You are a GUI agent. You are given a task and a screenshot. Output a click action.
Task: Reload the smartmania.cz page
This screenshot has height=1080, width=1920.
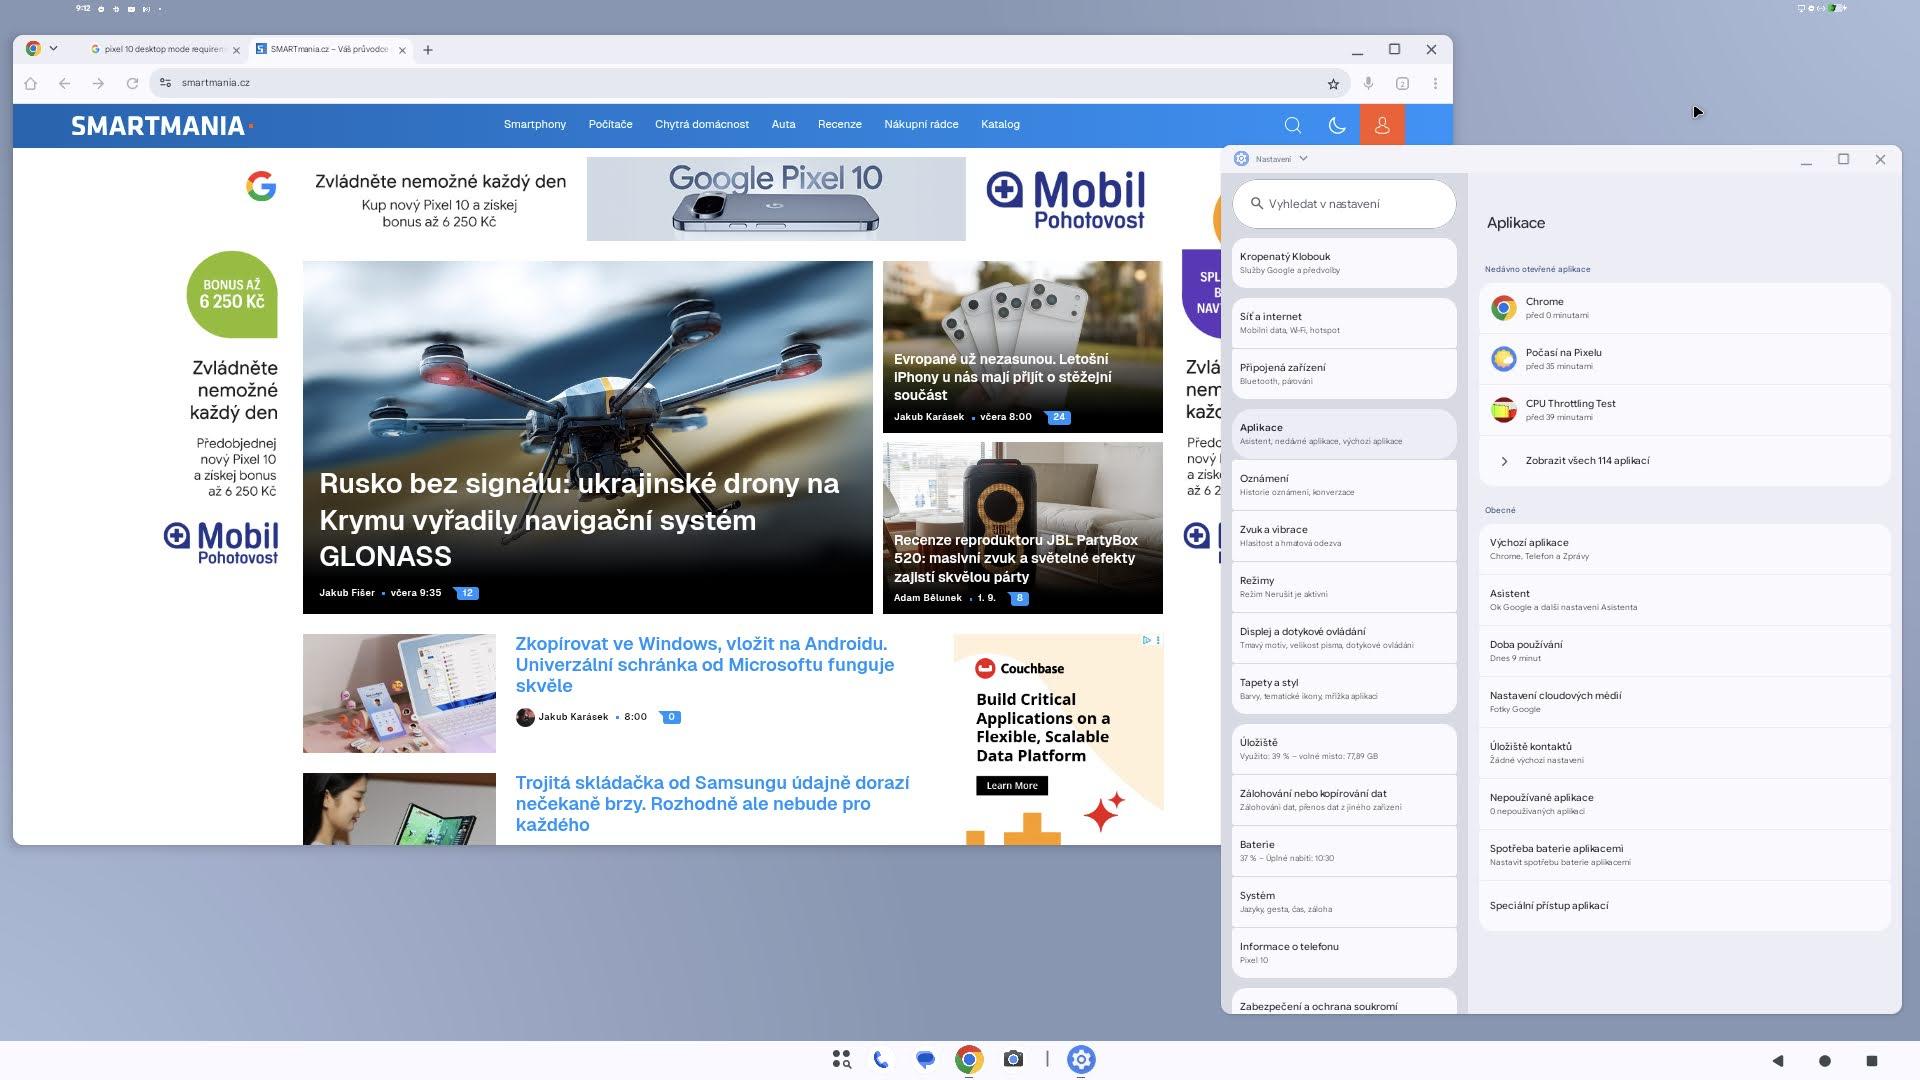pos(132,84)
